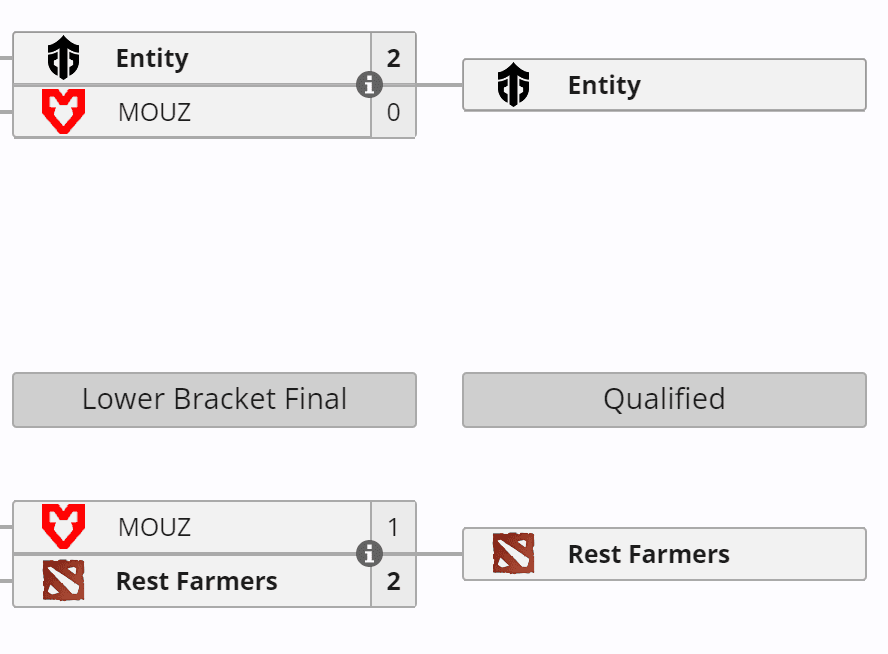
Task: Open MOUZ name in Lower Bracket Final
Action: (x=154, y=527)
